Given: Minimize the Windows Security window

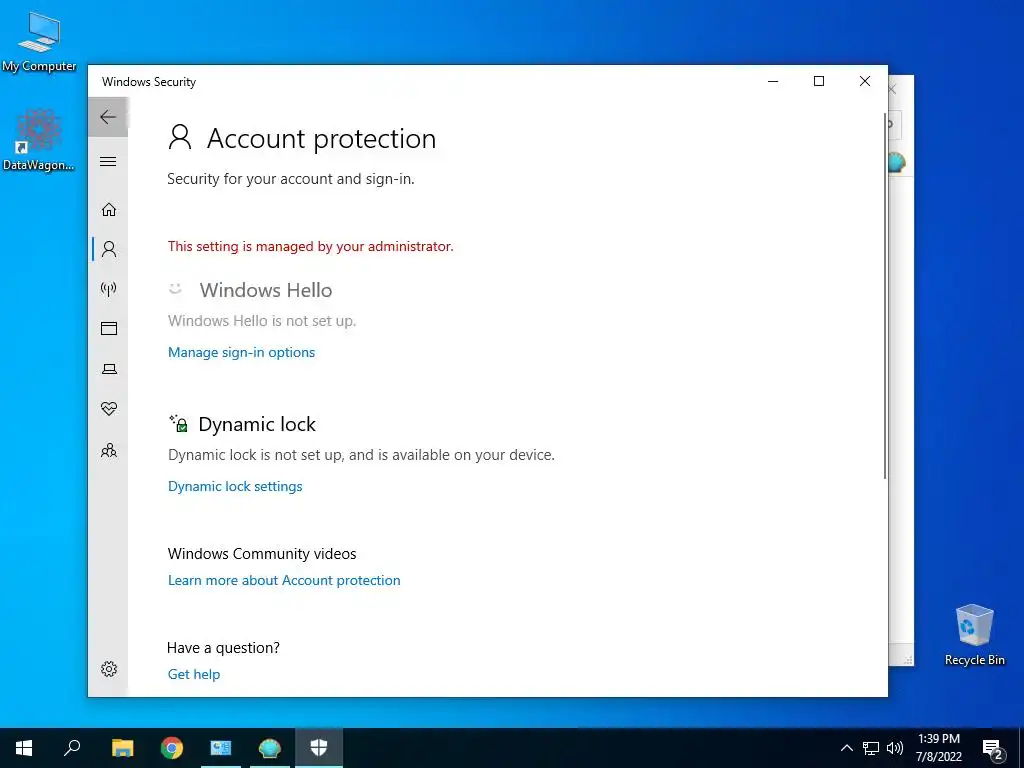Looking at the screenshot, I should (x=773, y=81).
